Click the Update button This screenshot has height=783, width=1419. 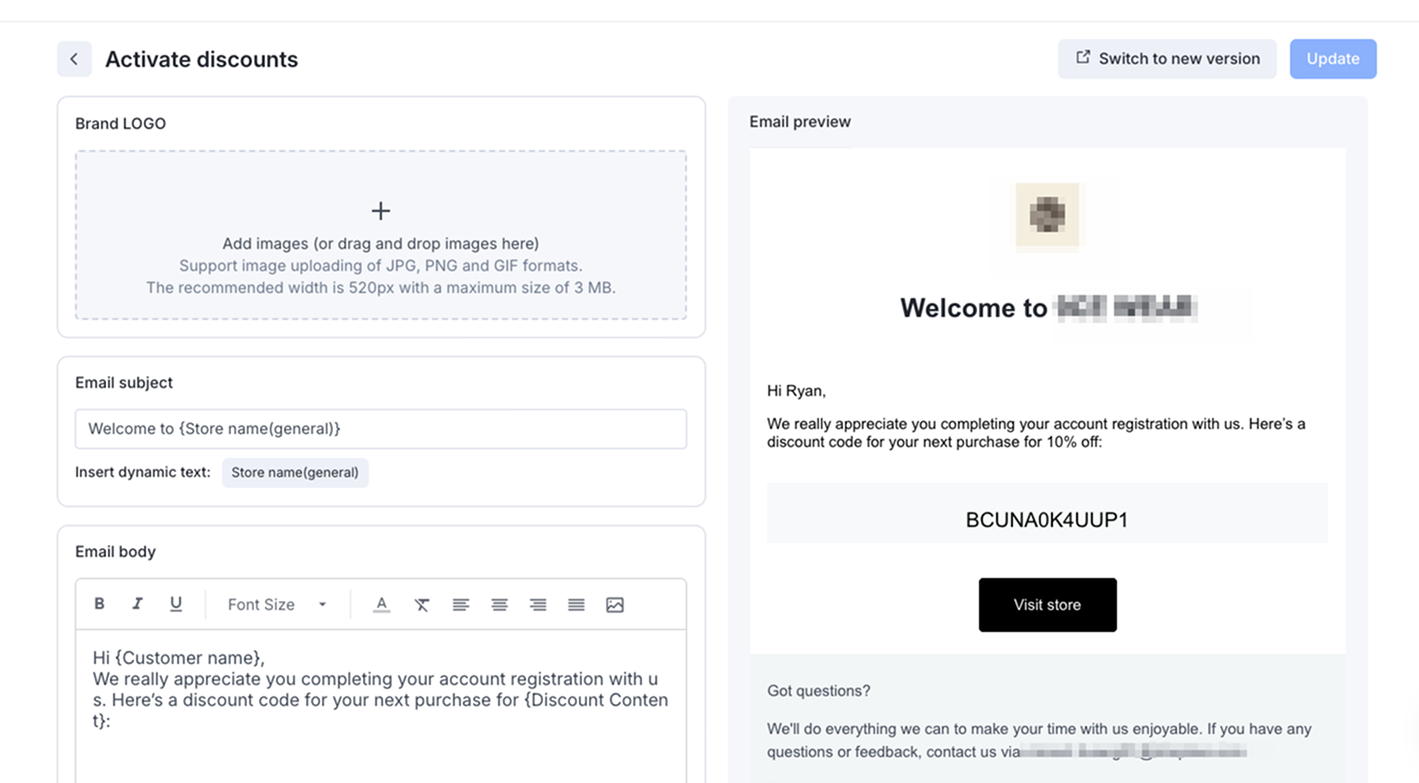1332,59
